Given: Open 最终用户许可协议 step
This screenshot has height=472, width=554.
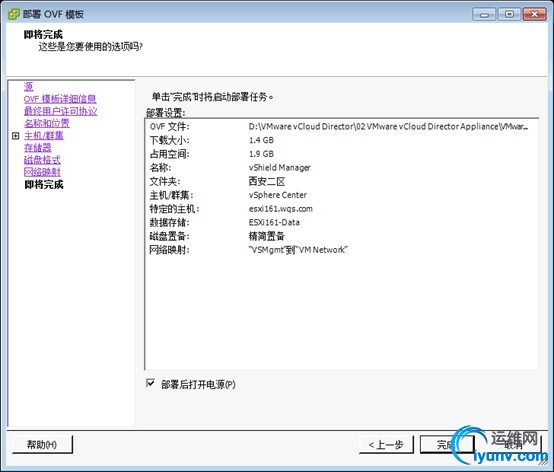Looking at the screenshot, I should click(60, 111).
